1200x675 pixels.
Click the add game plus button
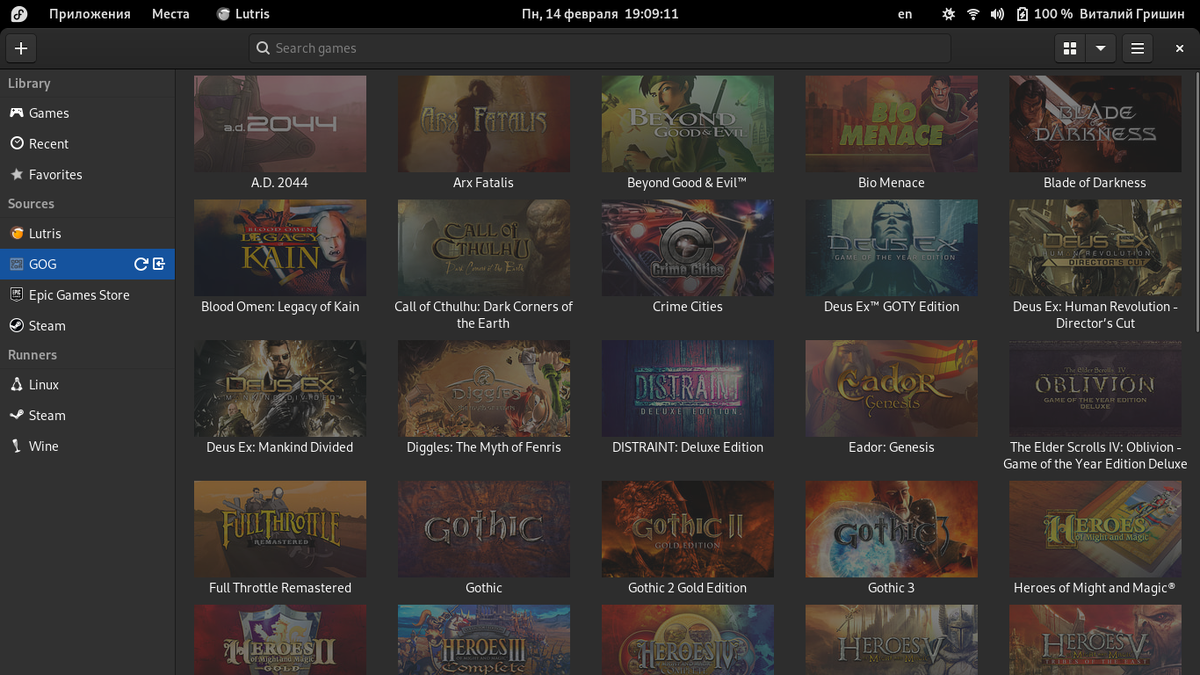coord(21,48)
